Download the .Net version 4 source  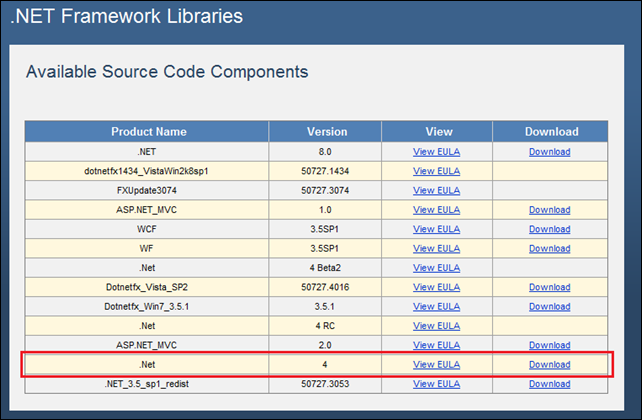[549, 364]
